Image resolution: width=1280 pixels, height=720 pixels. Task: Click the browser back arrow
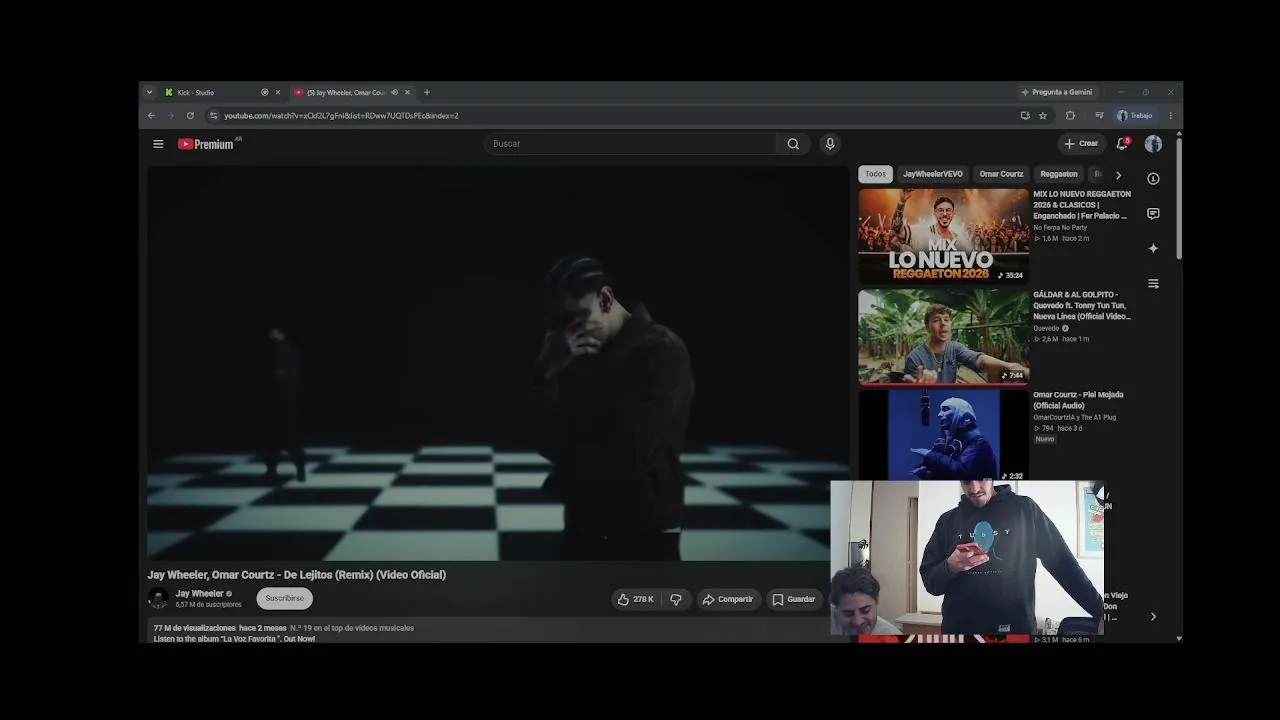coord(151,116)
